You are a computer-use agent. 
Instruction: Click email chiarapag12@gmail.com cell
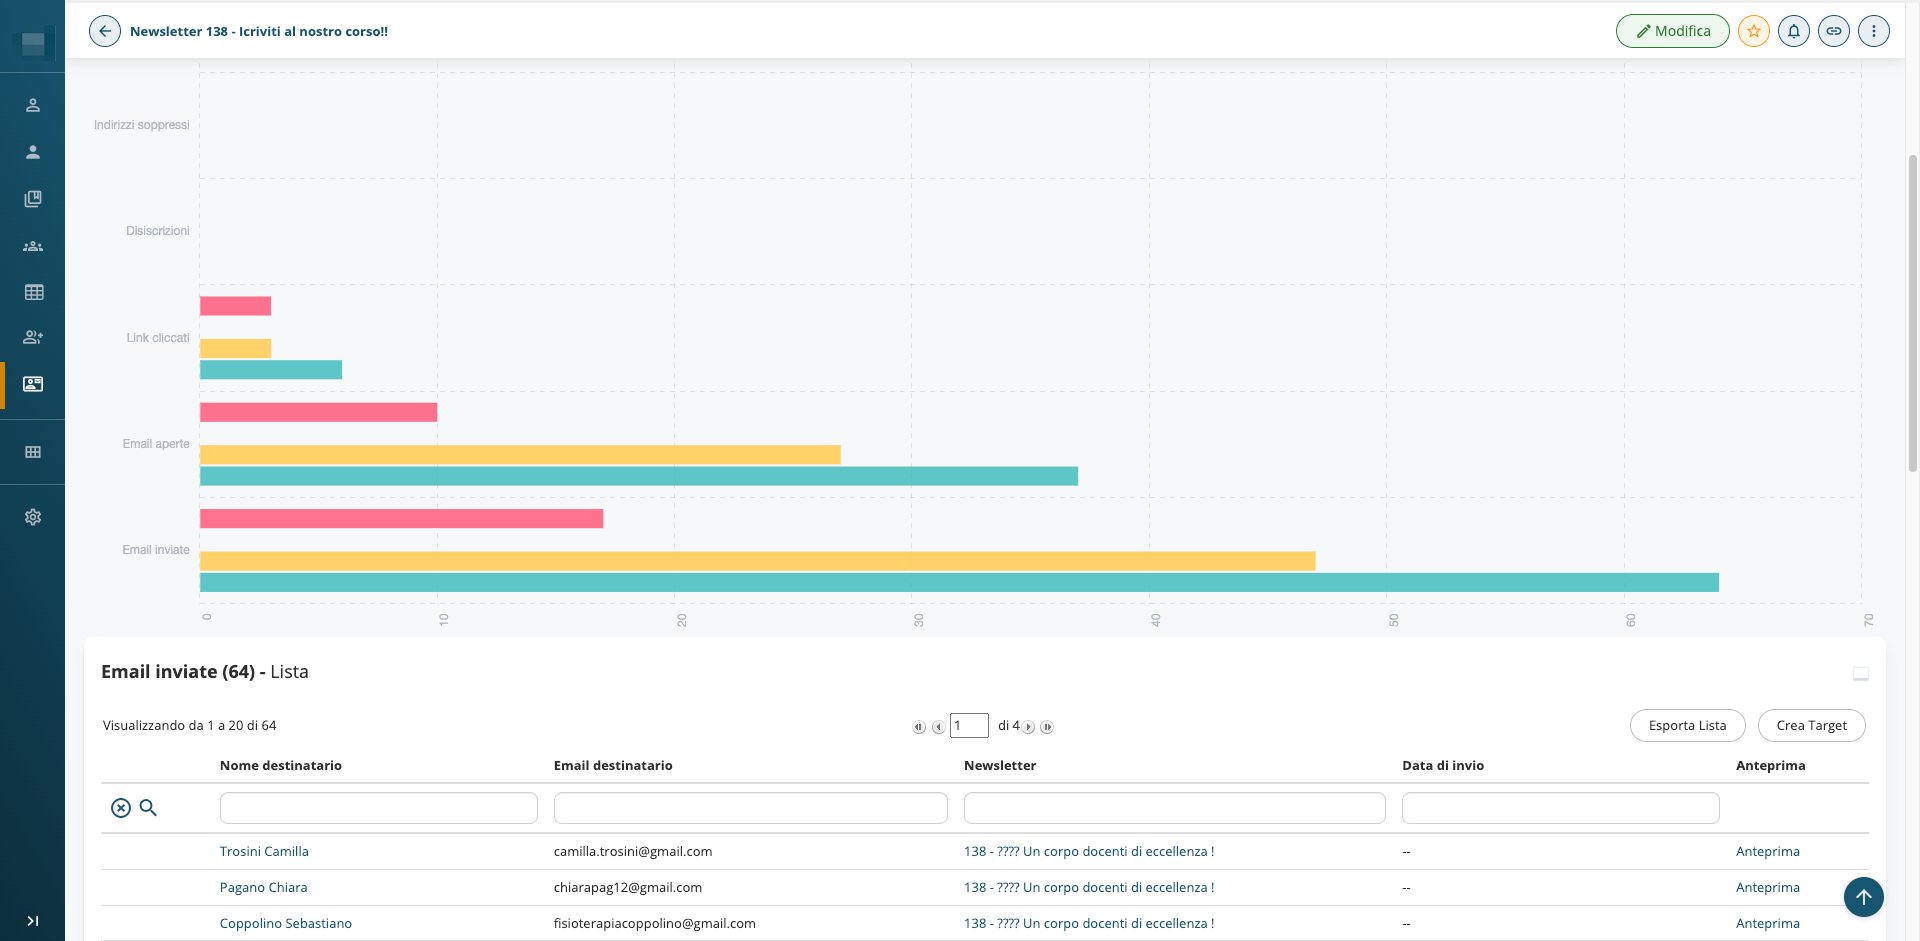628,888
